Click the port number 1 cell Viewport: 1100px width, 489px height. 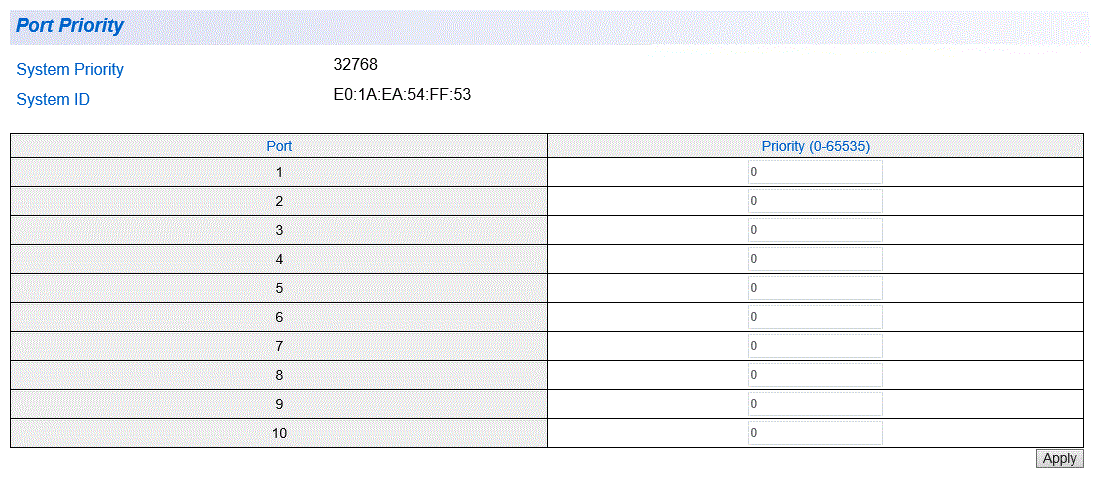click(x=279, y=172)
